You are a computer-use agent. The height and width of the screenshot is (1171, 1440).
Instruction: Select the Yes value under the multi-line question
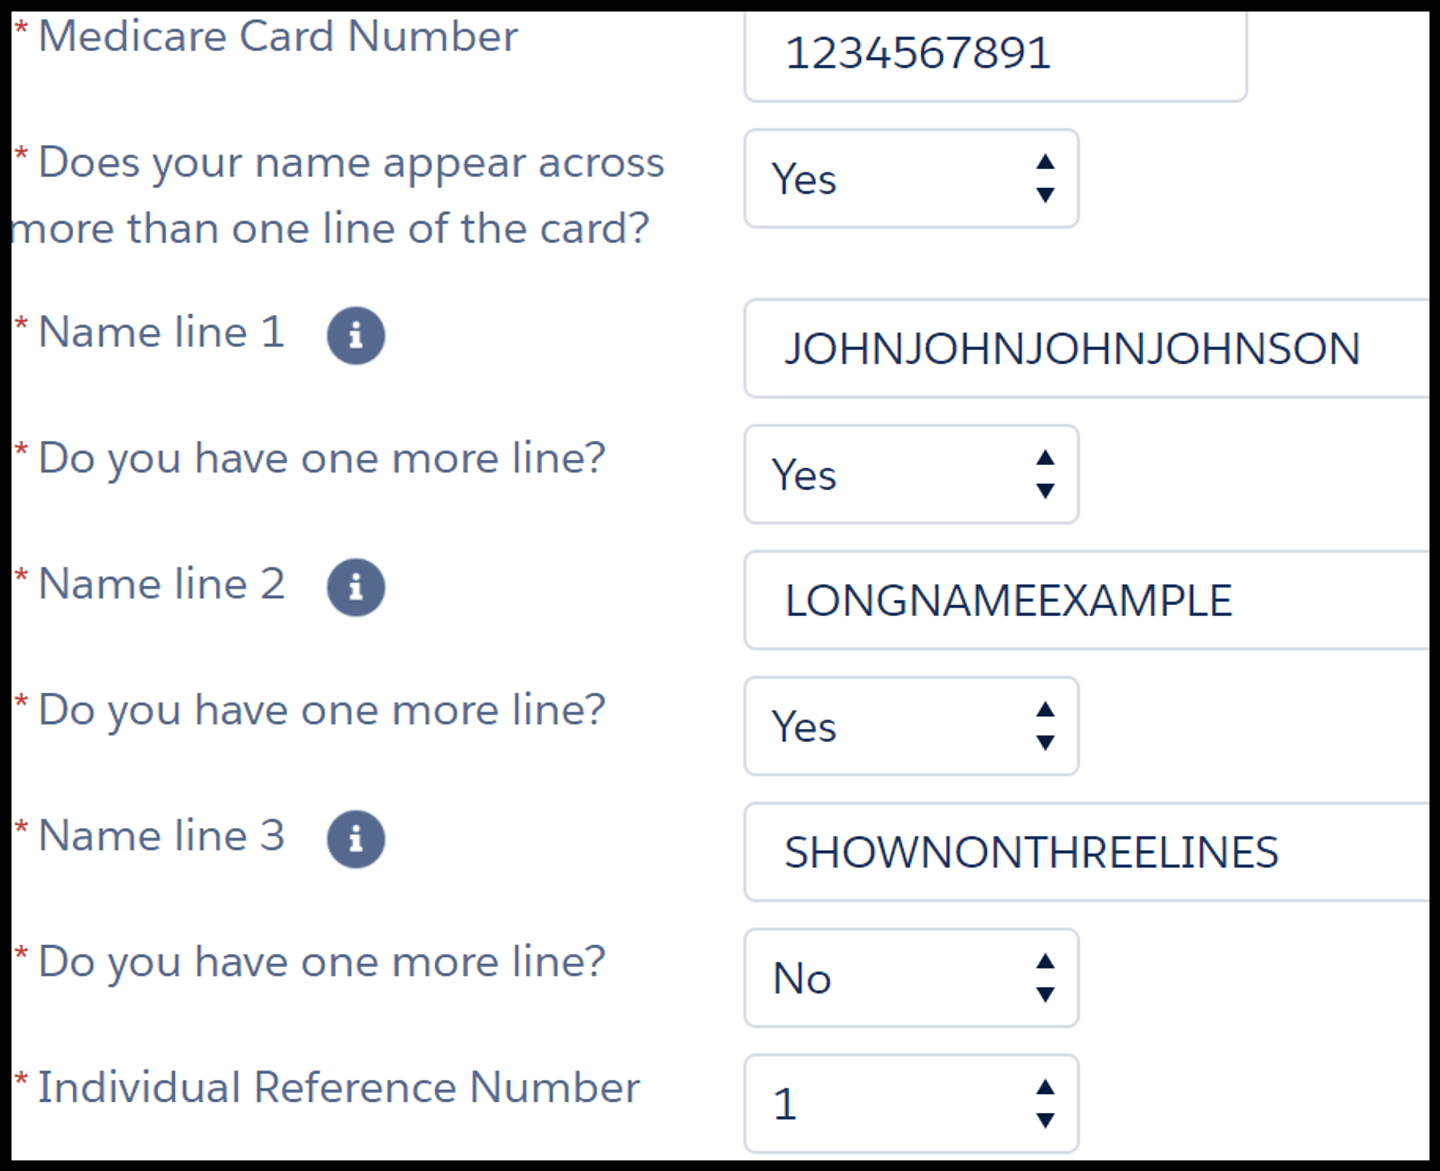(910, 180)
